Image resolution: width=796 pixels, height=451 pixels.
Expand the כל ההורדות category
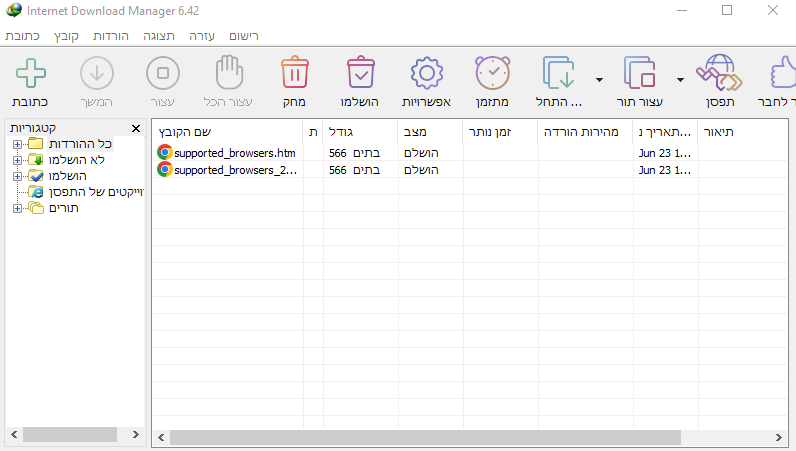[17, 144]
